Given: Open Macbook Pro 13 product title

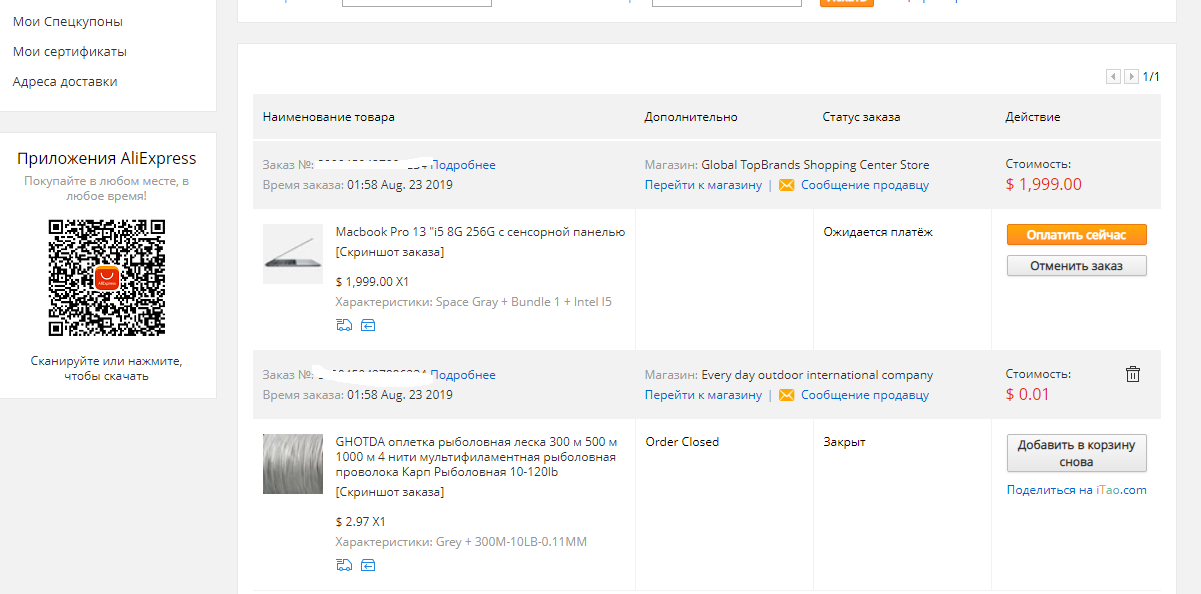Looking at the screenshot, I should (x=480, y=232).
